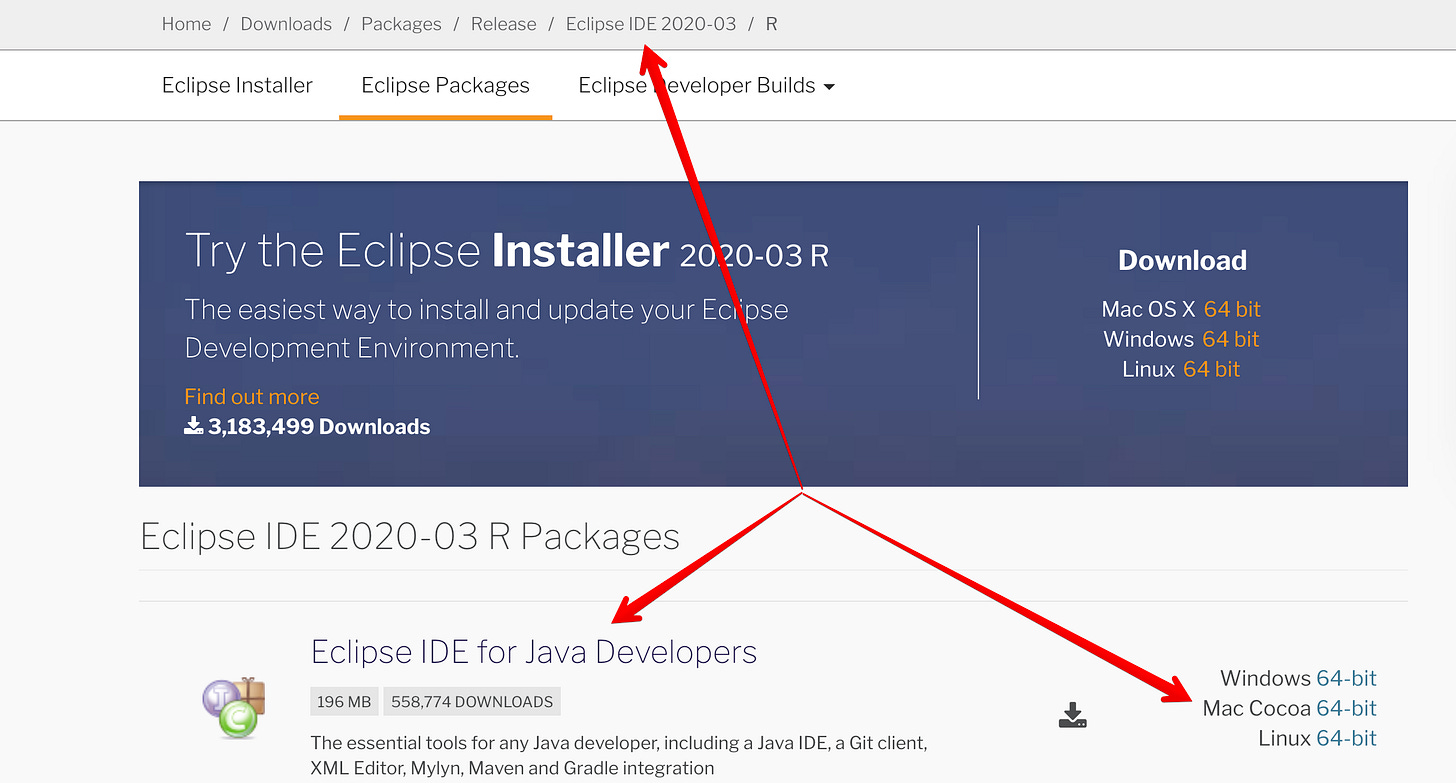Open the Eclipse IDE for Java Developers title
The height and width of the screenshot is (783, 1456).
pyautogui.click(x=534, y=652)
